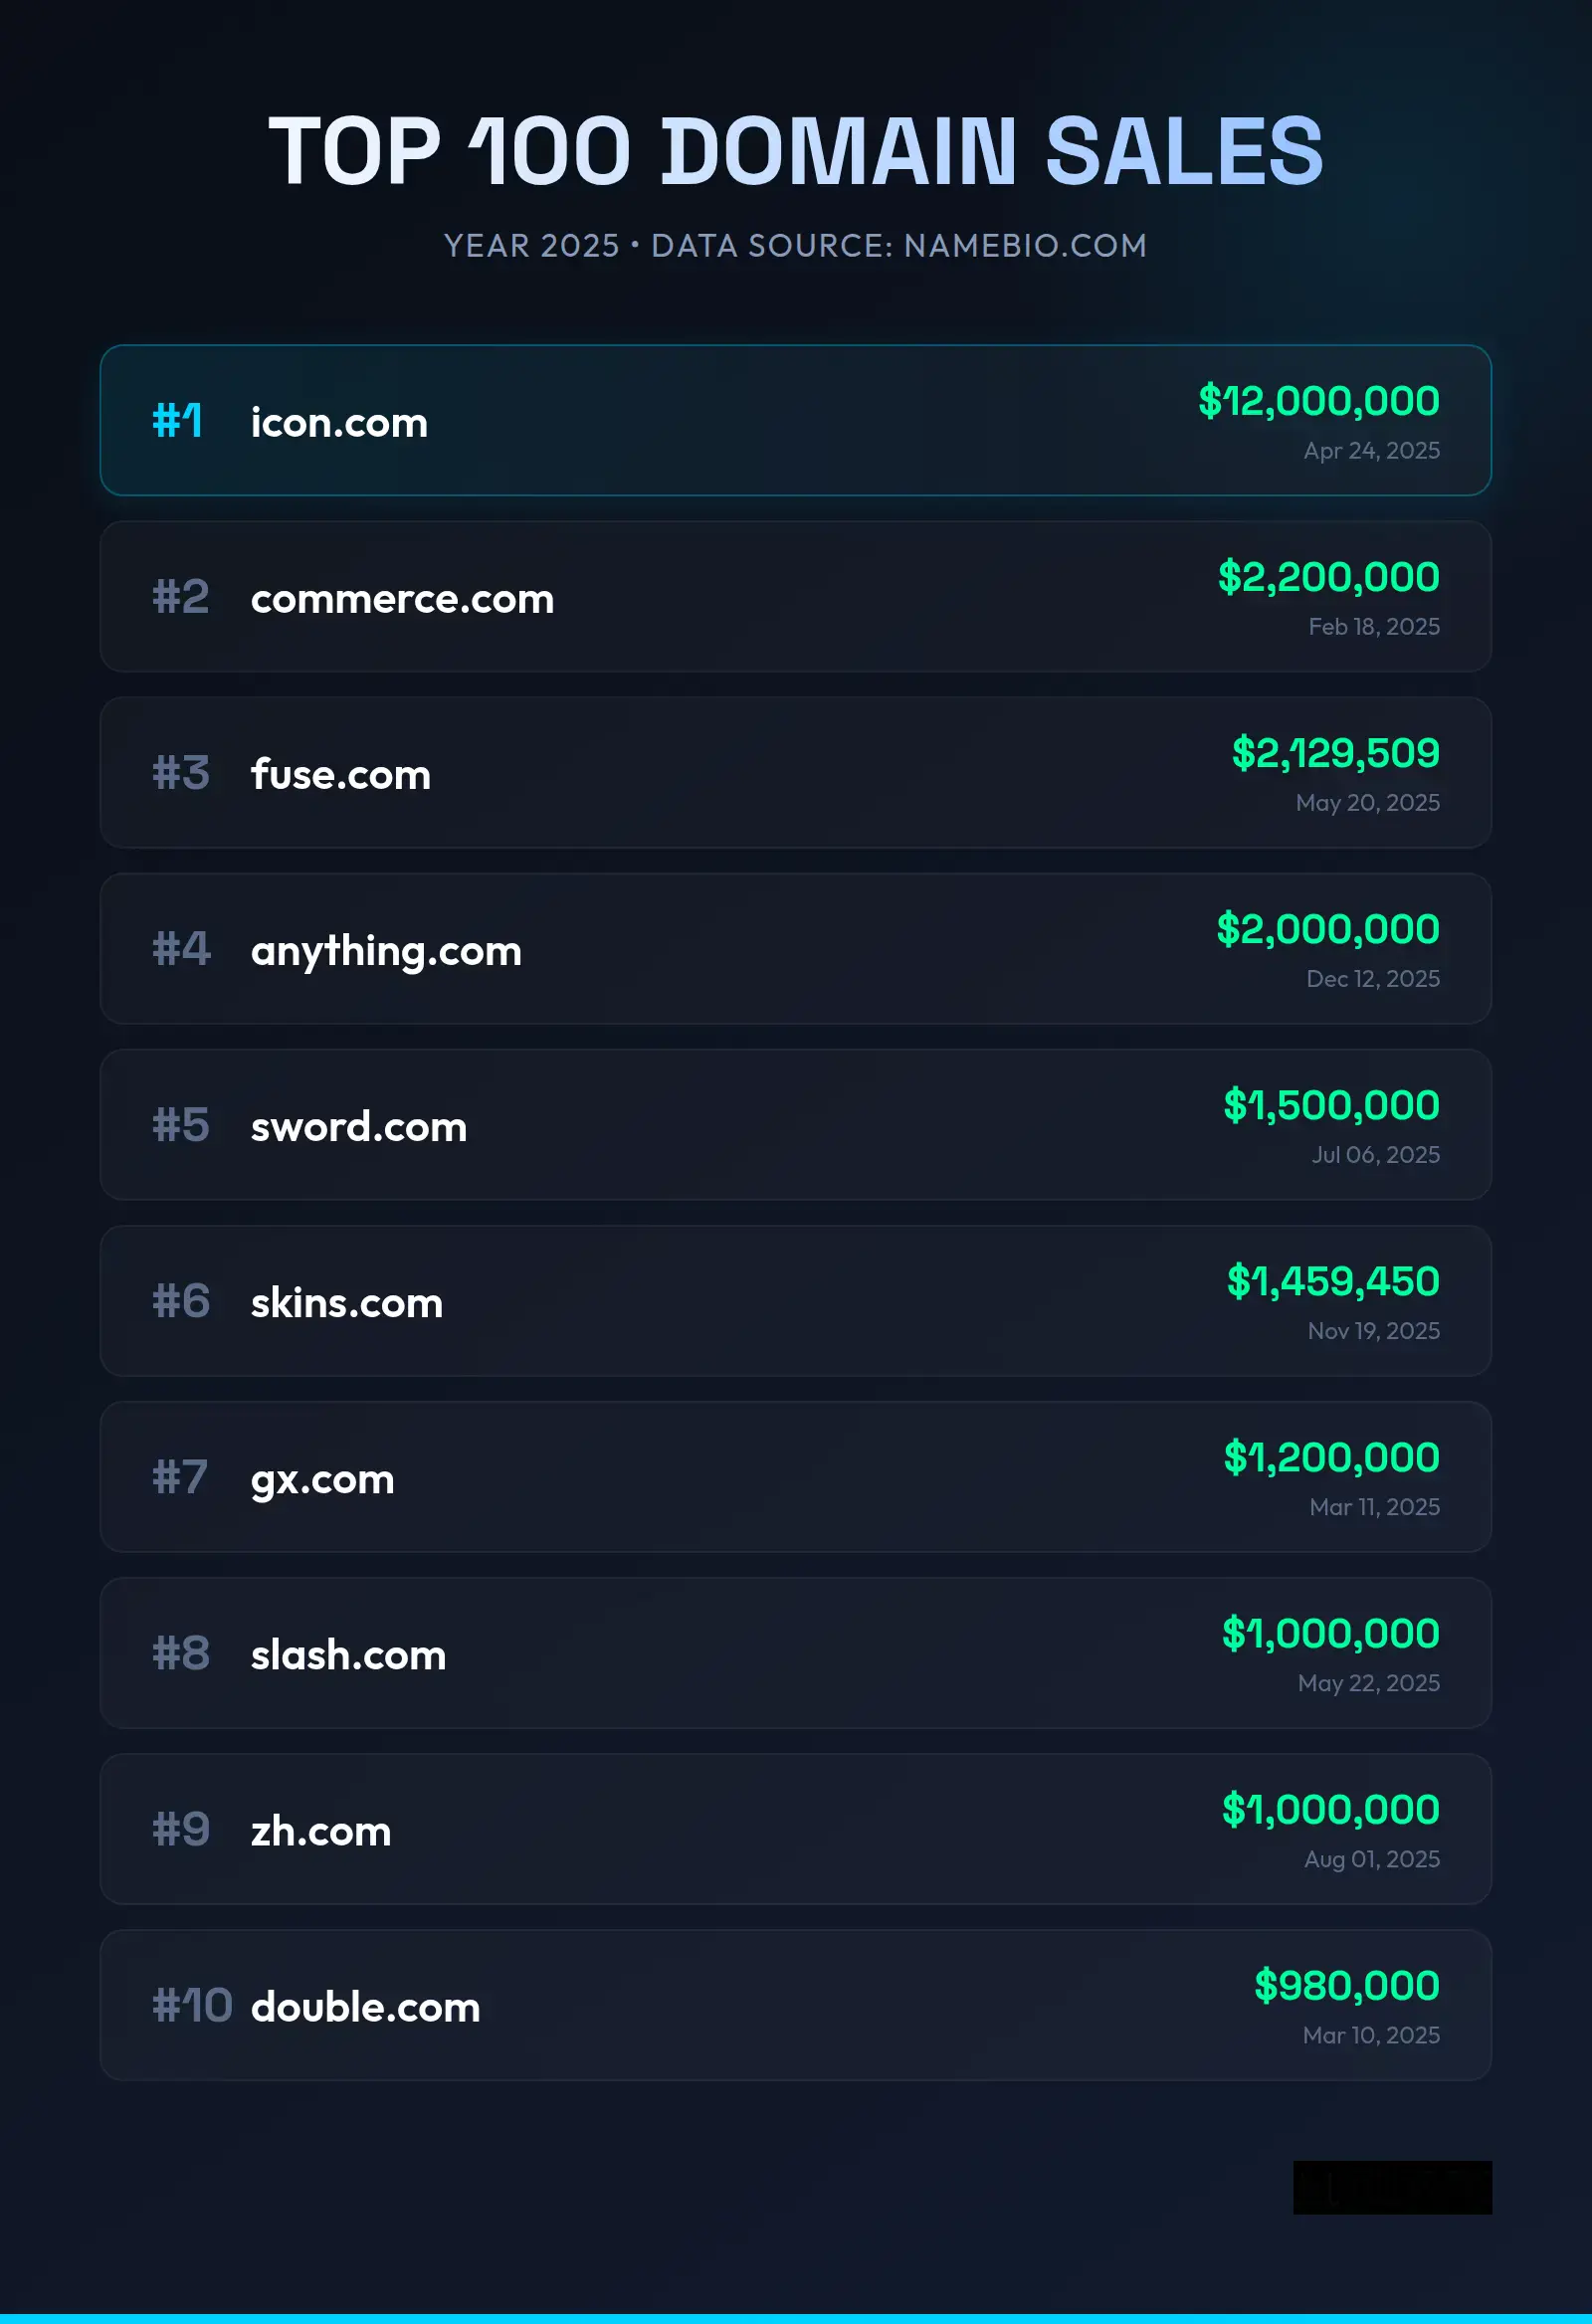Click the #10 rank number
Viewport: 1592px width, 2324px height.
[x=191, y=2005]
